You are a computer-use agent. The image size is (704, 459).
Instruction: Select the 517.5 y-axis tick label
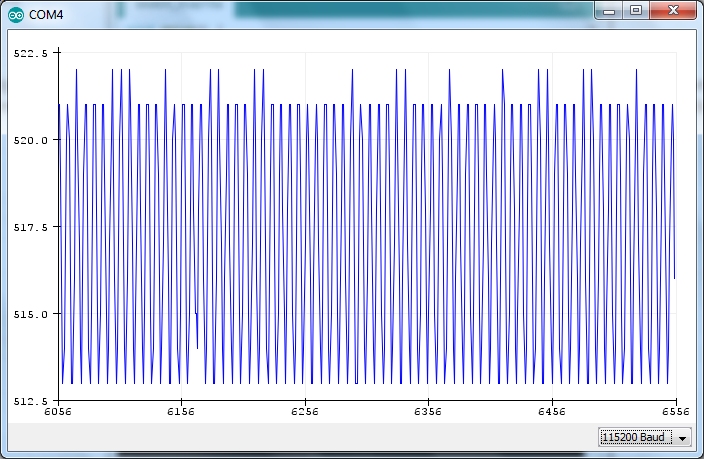[x=29, y=226]
